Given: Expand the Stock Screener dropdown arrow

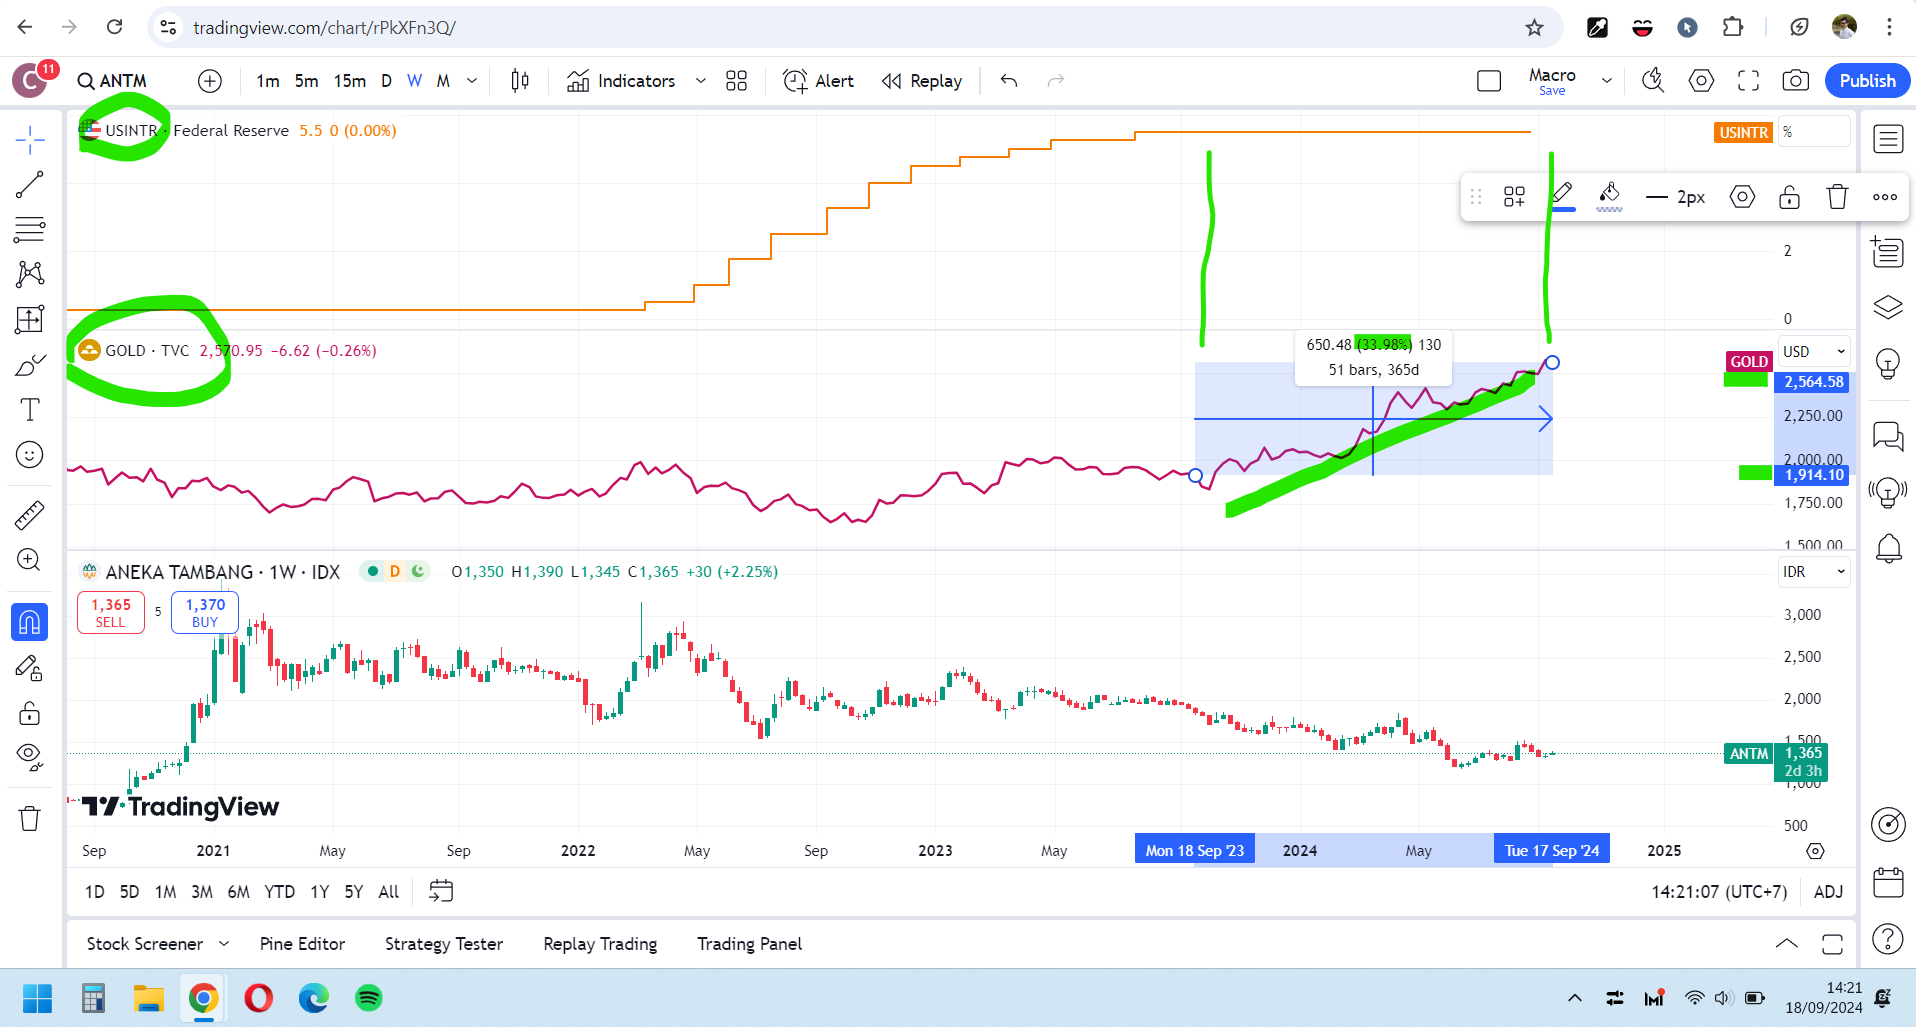Looking at the screenshot, I should pos(224,944).
